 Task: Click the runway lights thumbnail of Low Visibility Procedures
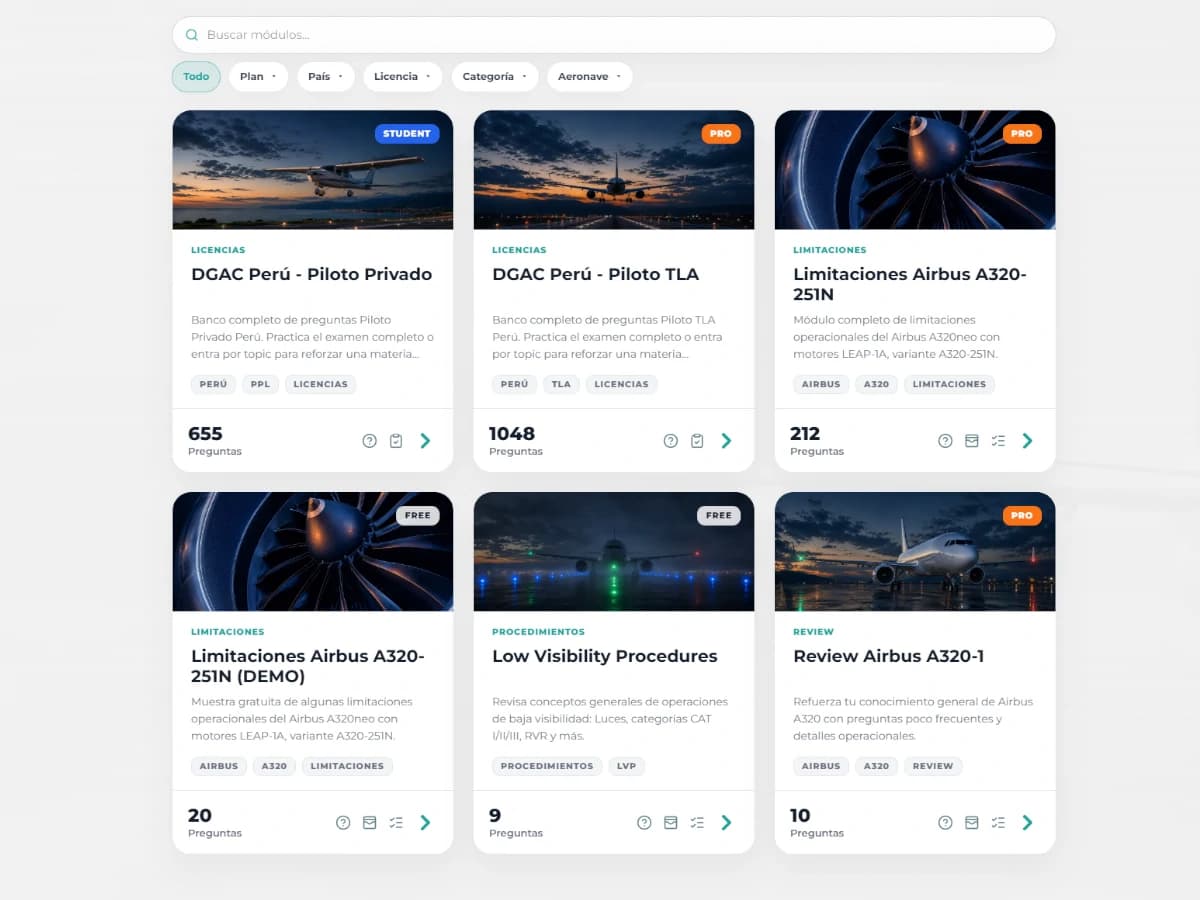[614, 552]
